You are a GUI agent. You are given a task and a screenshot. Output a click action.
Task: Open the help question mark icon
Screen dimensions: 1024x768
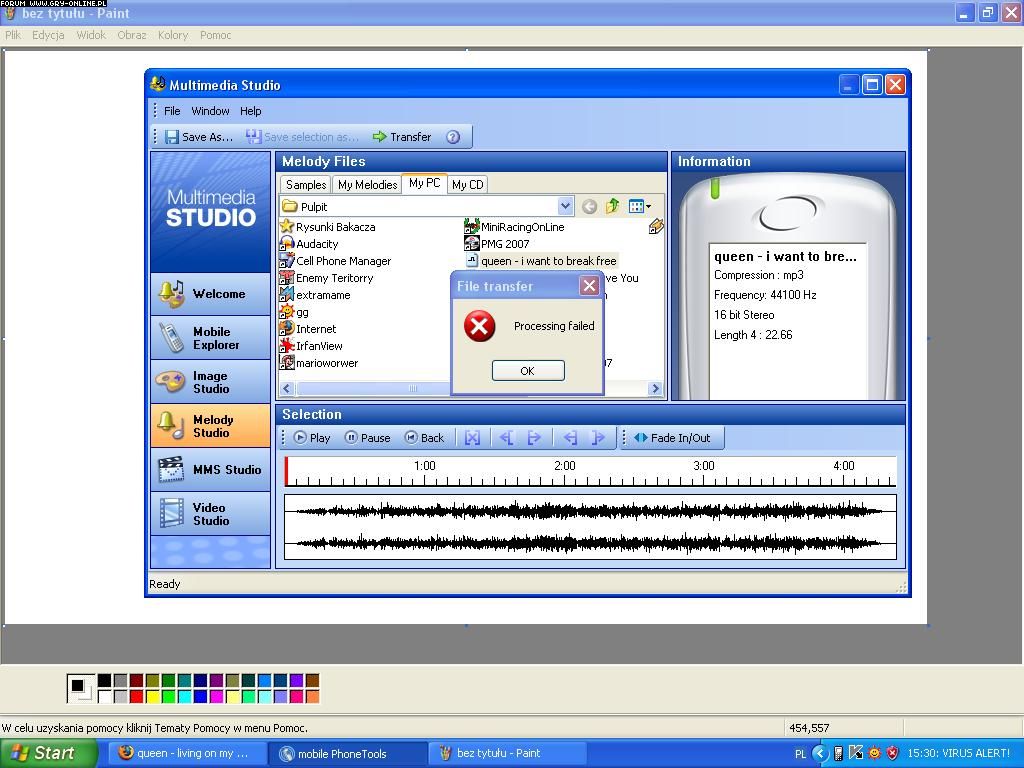pyautogui.click(x=453, y=136)
